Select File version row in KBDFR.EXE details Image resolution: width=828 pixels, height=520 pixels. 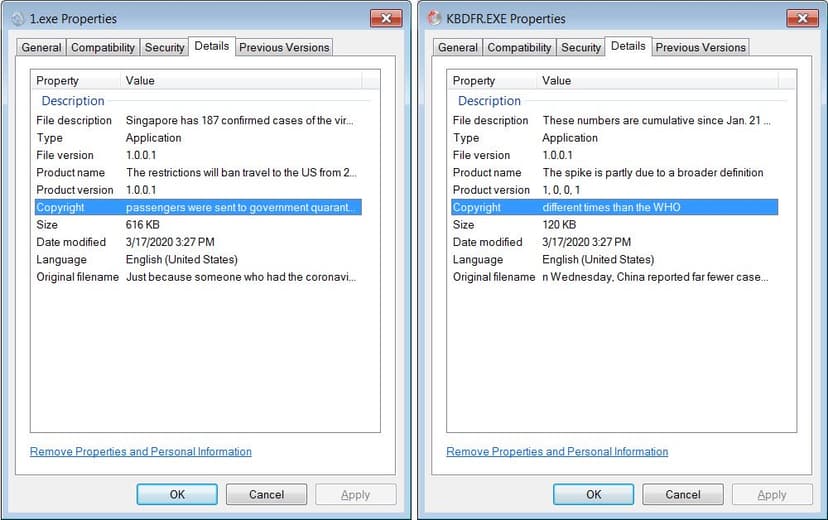click(x=615, y=155)
